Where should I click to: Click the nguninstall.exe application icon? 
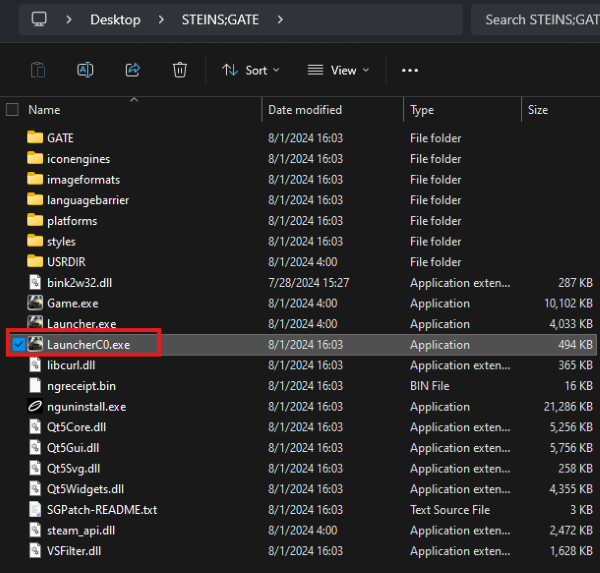click(35, 406)
